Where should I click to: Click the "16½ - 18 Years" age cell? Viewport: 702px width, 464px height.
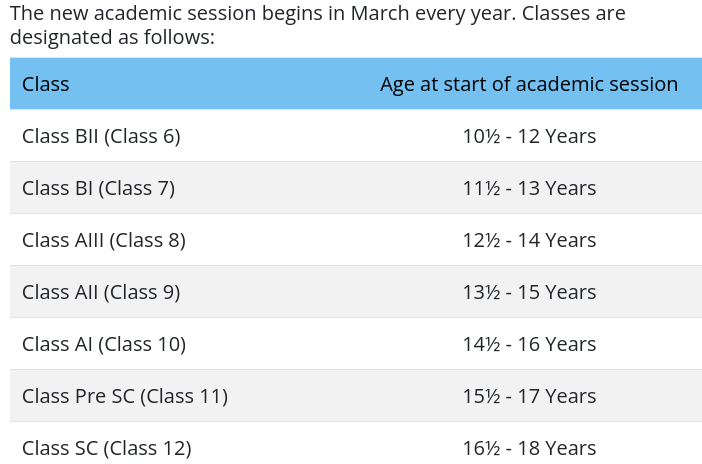(529, 448)
